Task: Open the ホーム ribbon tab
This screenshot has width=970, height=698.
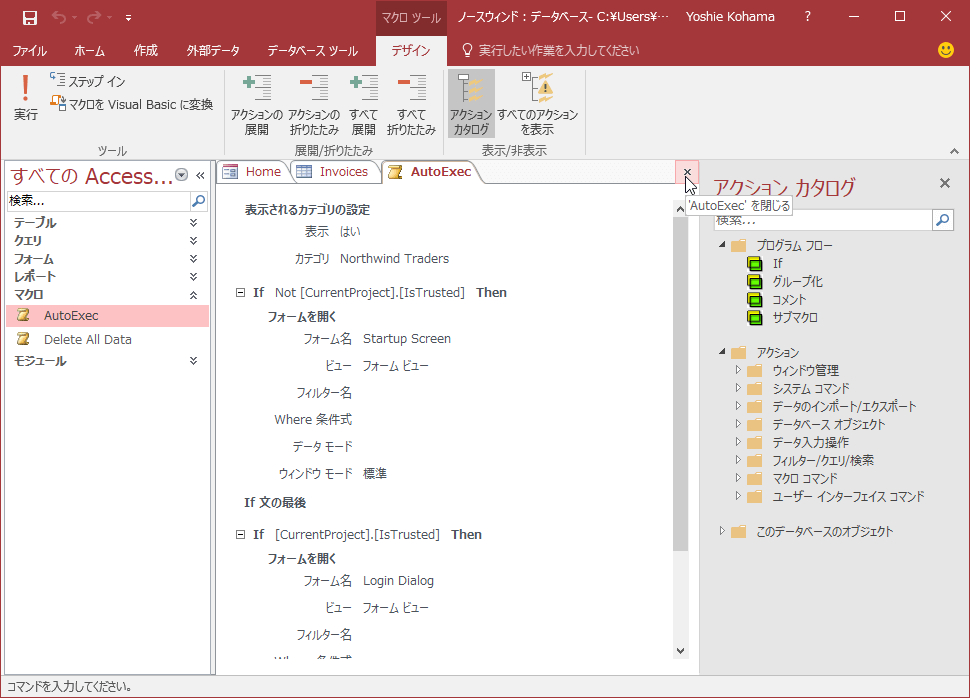Action: click(x=90, y=51)
